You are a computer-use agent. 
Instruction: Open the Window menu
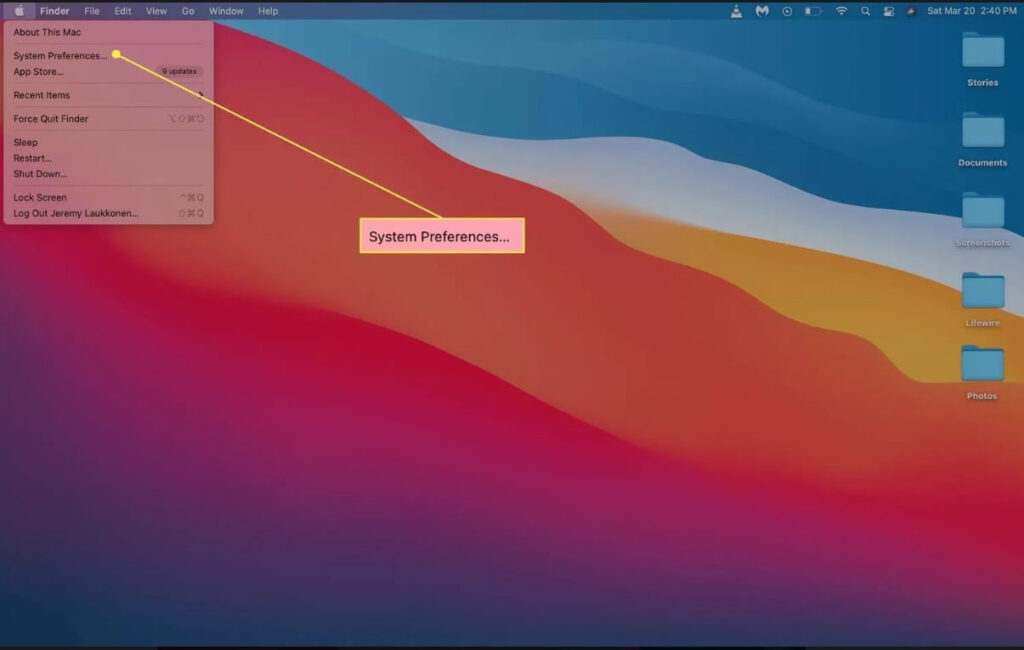226,11
